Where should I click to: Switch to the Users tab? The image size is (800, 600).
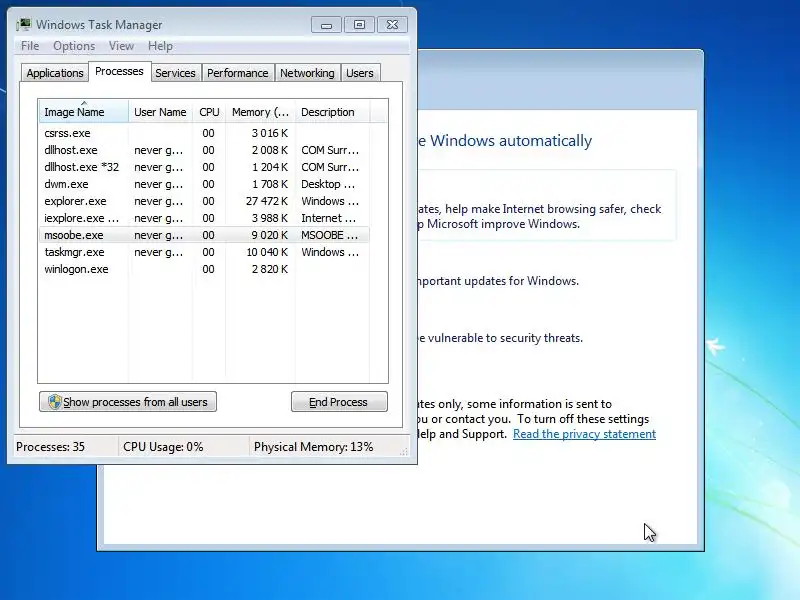pos(360,73)
